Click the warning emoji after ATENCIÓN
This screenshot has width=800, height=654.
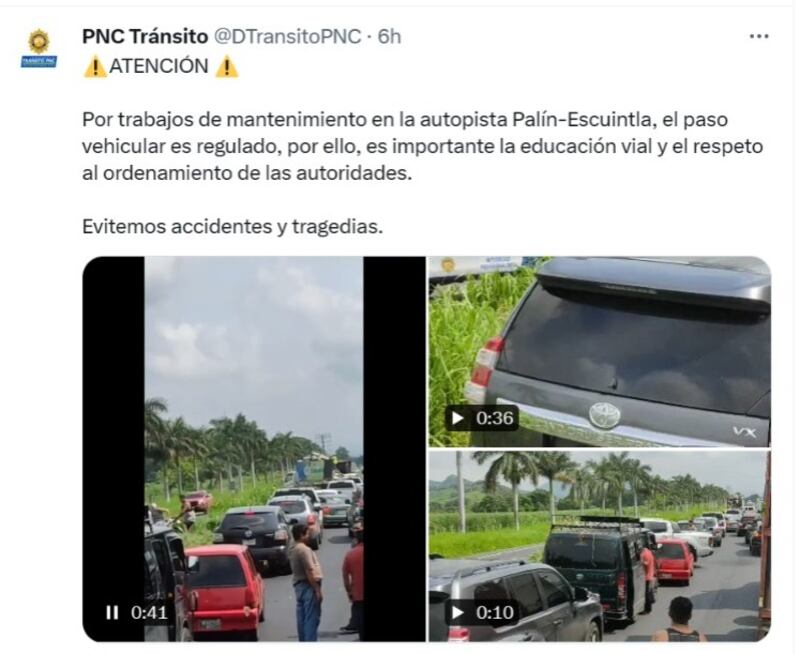point(227,67)
